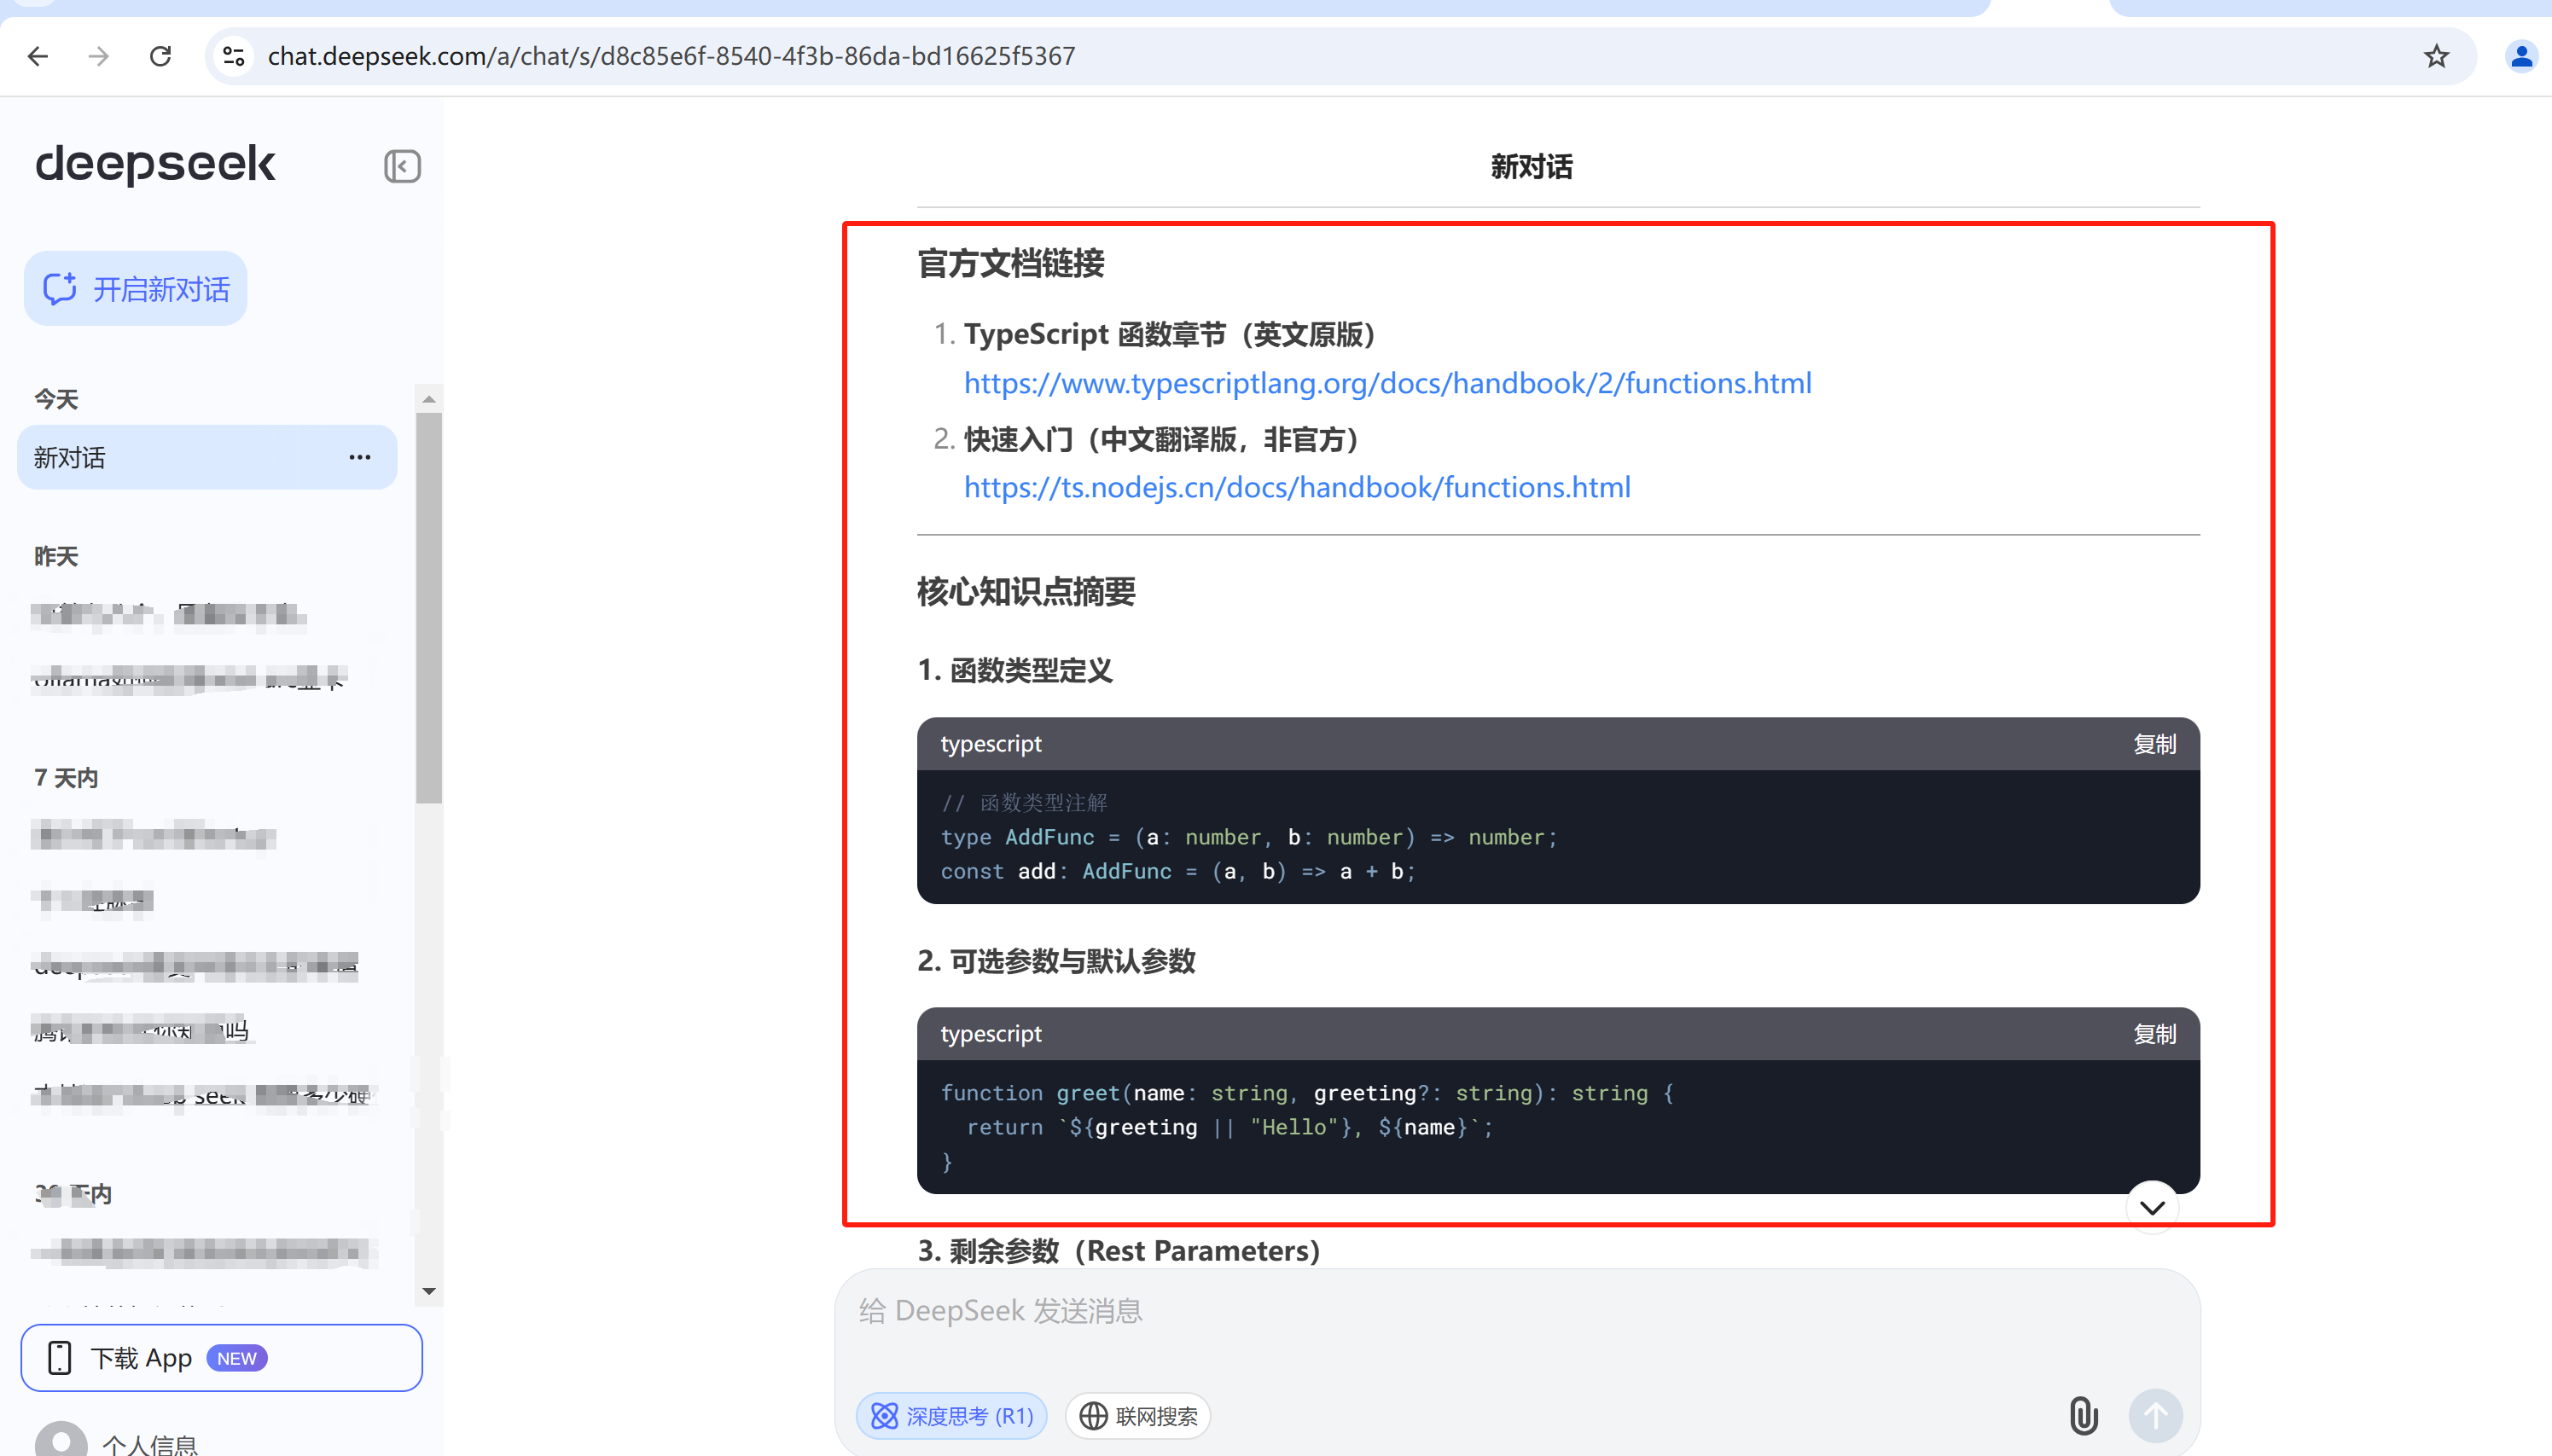Send the message with the arrow icon
The height and width of the screenshot is (1456, 2552).
[x=2154, y=1415]
